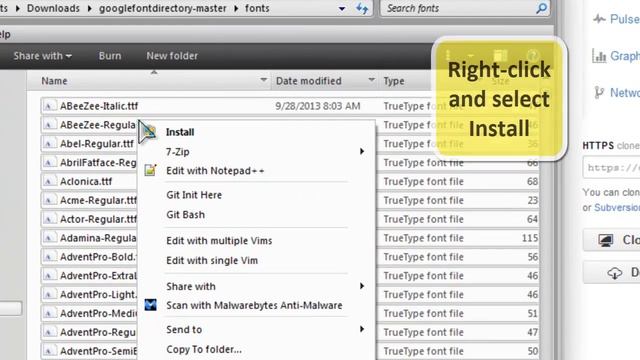Select Edit with multiple Vims
This screenshot has width=640, height=360.
(x=219, y=241)
